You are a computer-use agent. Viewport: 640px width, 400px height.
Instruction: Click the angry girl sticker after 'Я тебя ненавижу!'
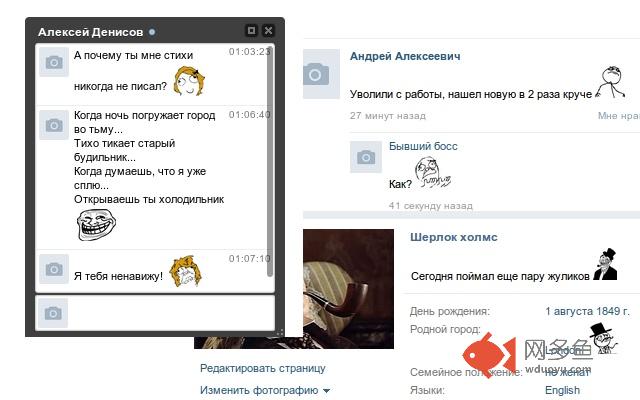[x=186, y=271]
